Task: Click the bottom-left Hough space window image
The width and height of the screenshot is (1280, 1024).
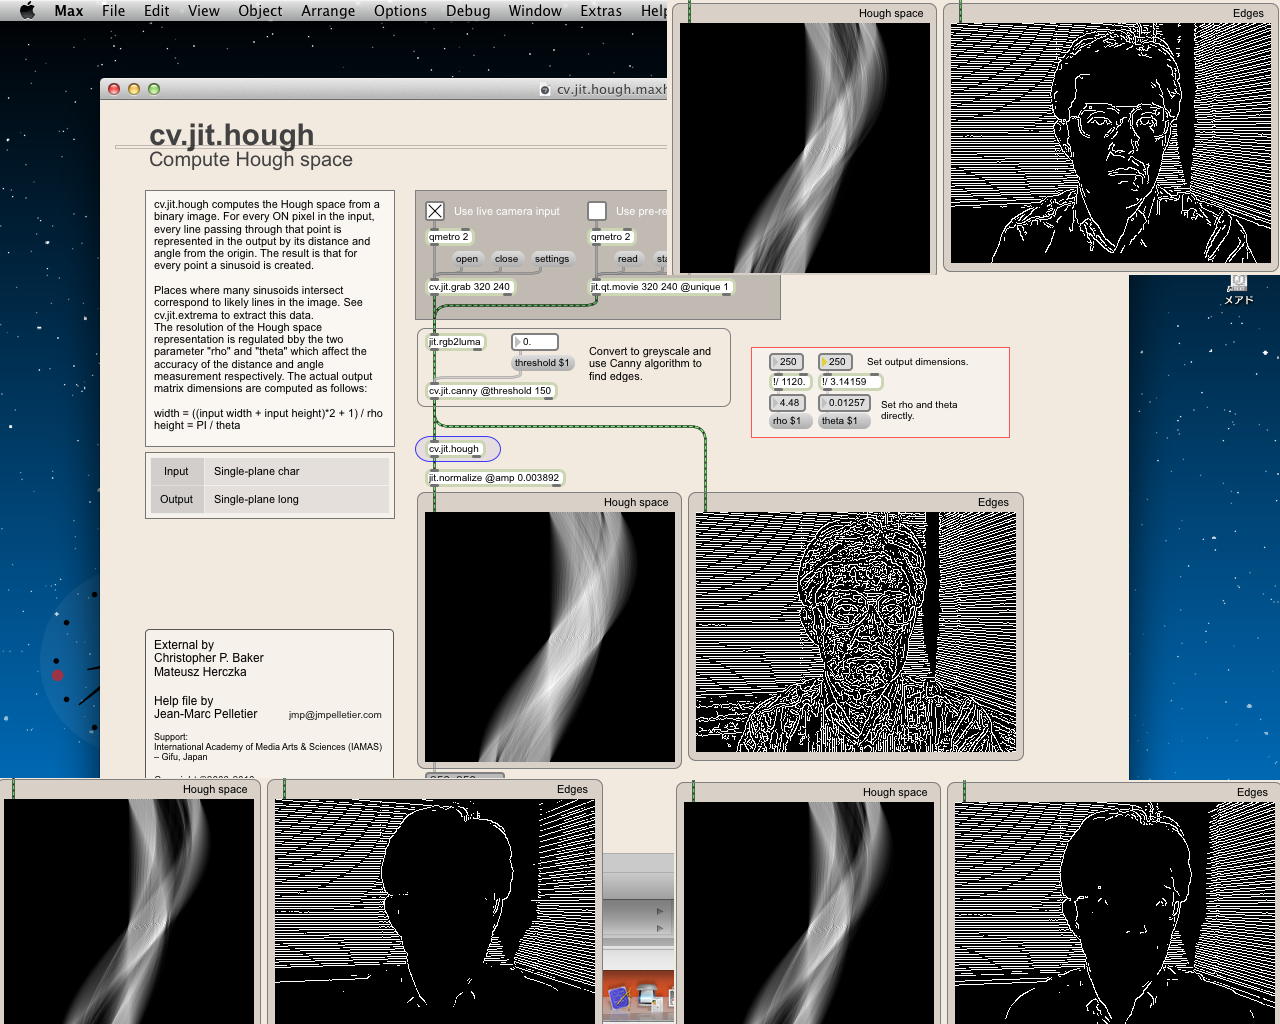Action: (129, 911)
